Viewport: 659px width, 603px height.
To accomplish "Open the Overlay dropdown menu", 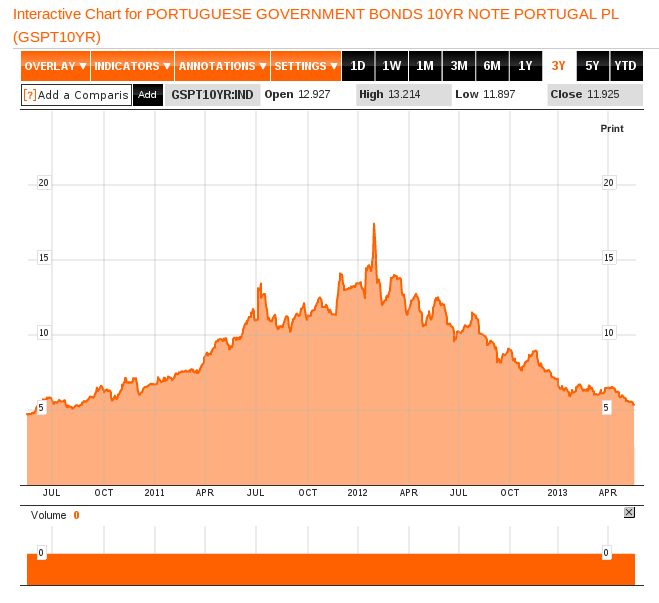I will 55,66.
